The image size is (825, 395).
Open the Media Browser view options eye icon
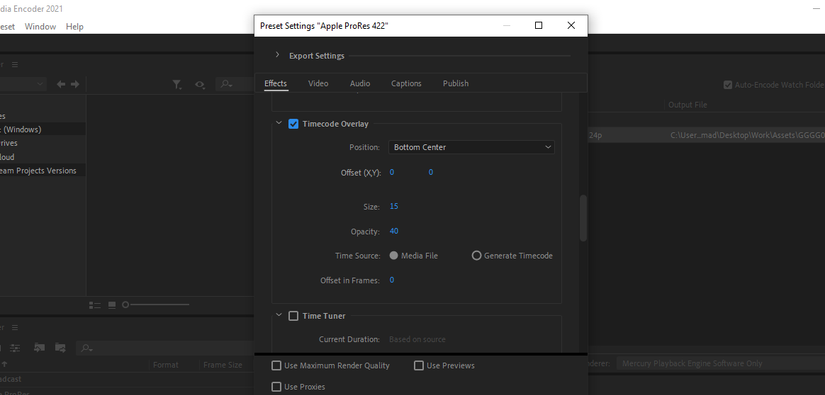click(200, 84)
